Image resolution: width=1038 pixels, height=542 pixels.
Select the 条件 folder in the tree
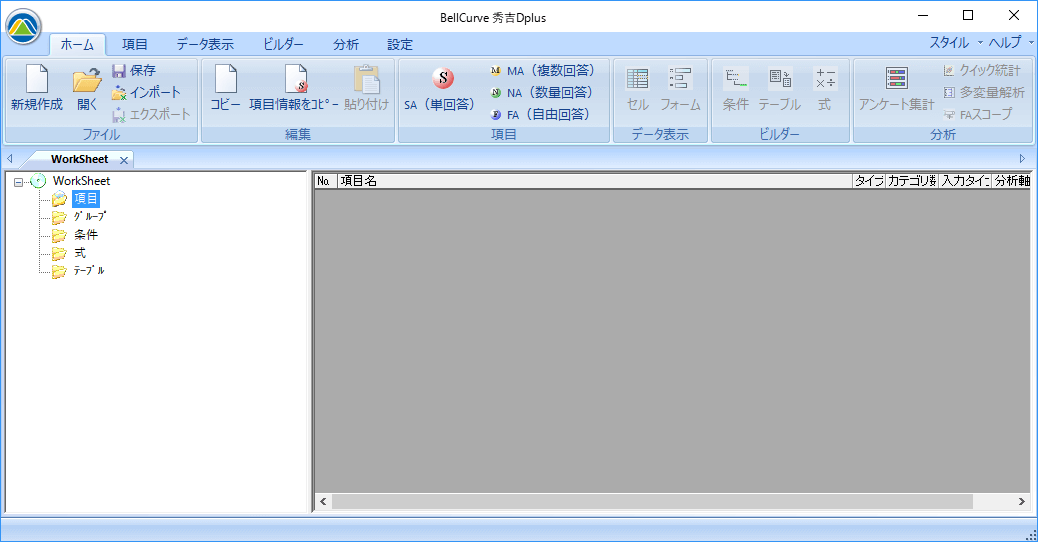click(85, 235)
